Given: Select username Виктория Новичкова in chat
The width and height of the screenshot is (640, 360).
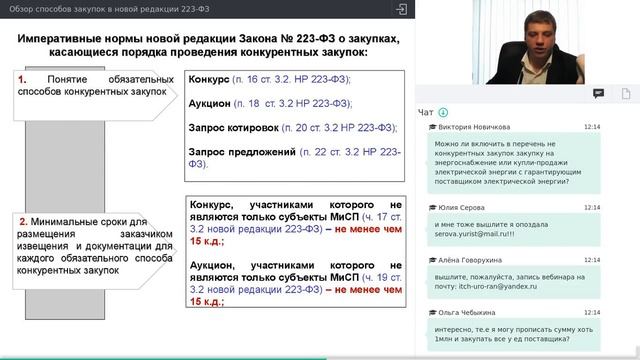Looking at the screenshot, I should (x=474, y=127).
